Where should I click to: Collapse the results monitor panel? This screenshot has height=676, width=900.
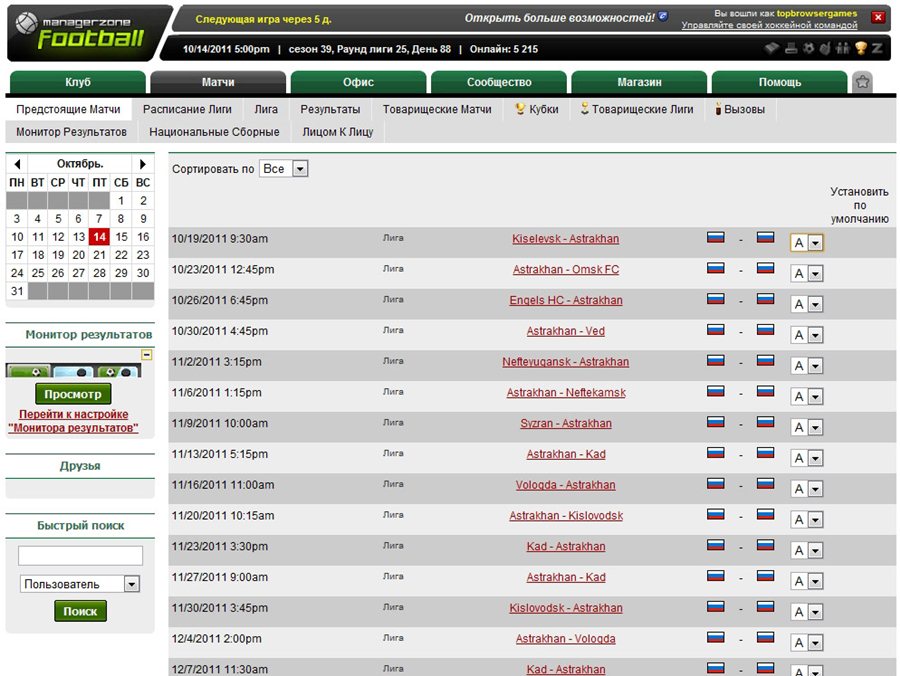pos(147,354)
